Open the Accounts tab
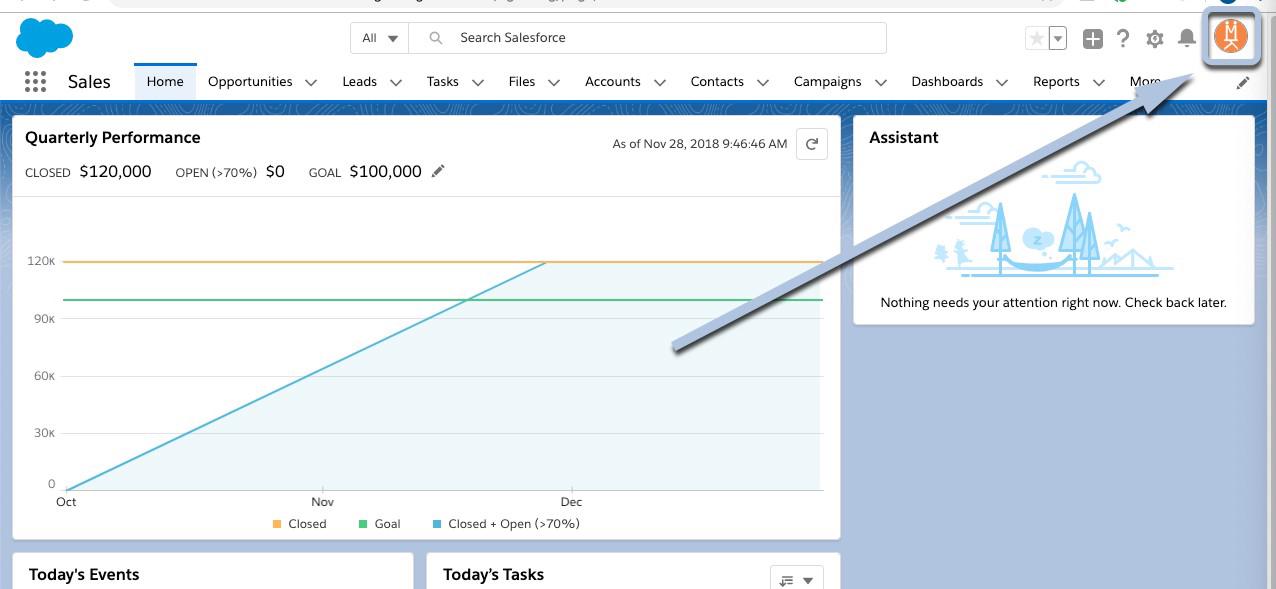Screen dimensions: 1276x589 pos(612,82)
